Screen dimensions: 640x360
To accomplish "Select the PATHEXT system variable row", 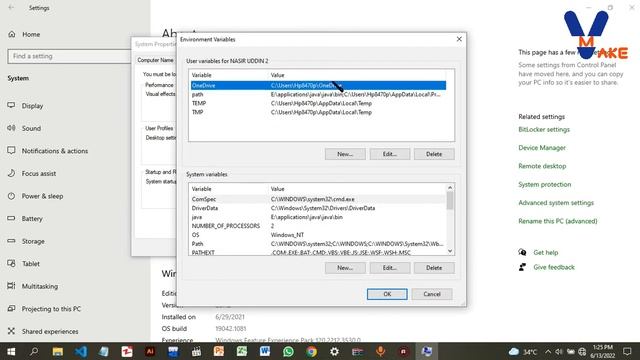I will point(318,252).
